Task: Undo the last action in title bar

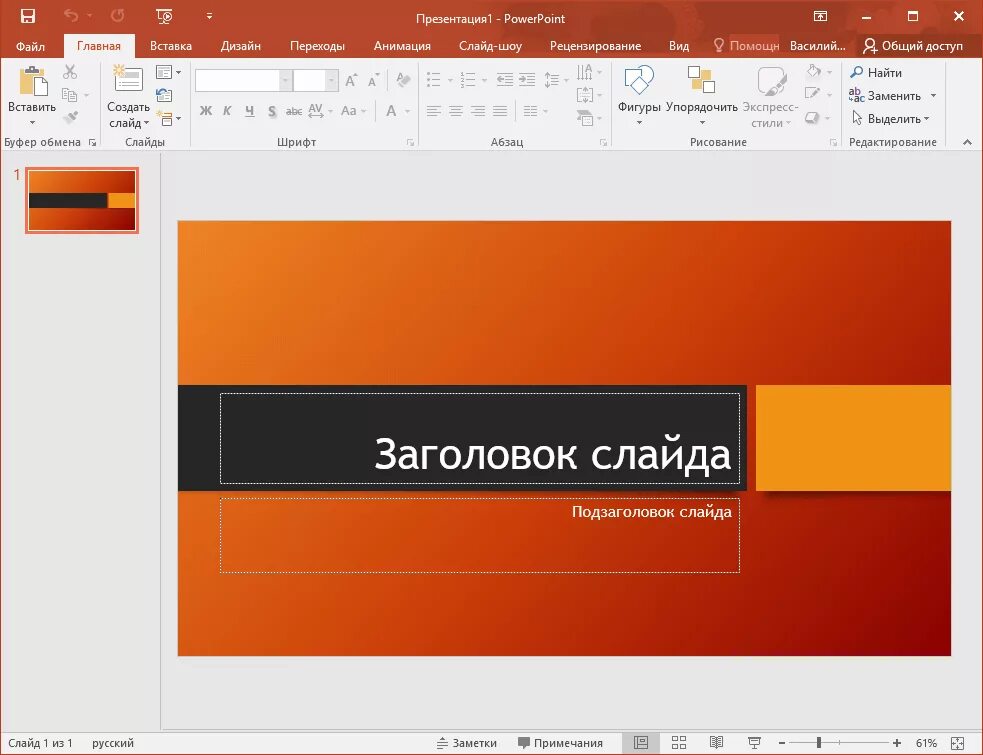Action: 71,16
